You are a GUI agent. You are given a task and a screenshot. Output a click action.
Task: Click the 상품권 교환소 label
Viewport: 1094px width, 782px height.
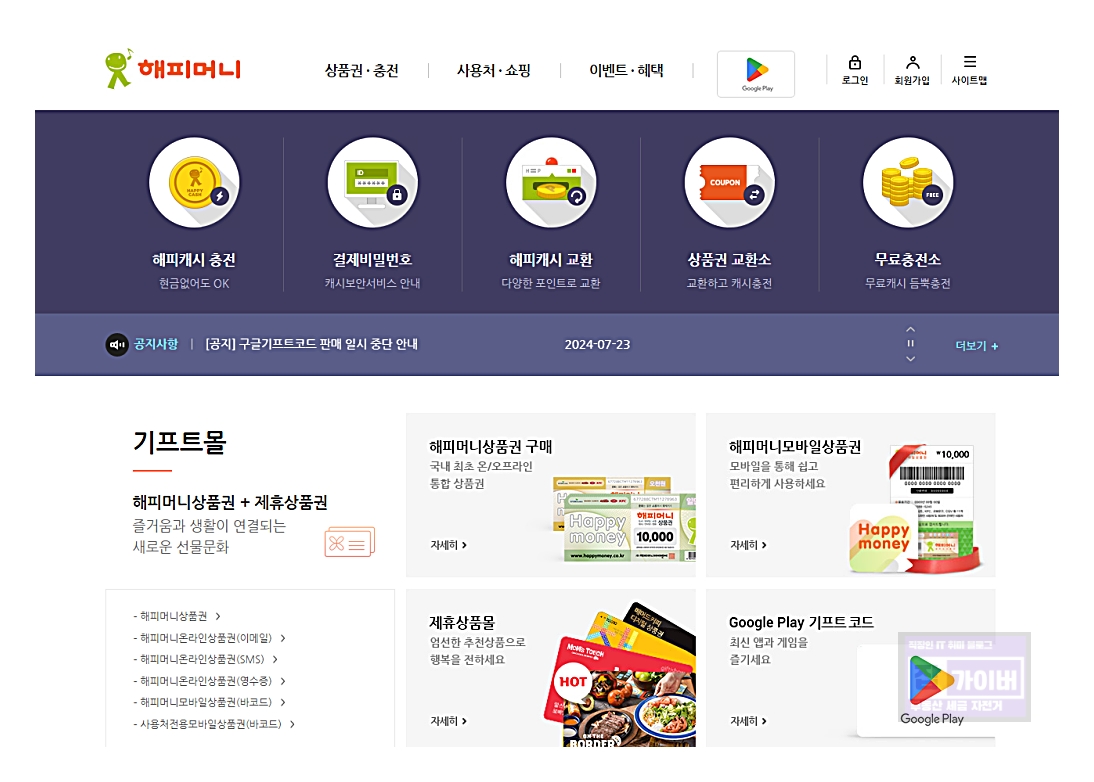pyautogui.click(x=729, y=260)
